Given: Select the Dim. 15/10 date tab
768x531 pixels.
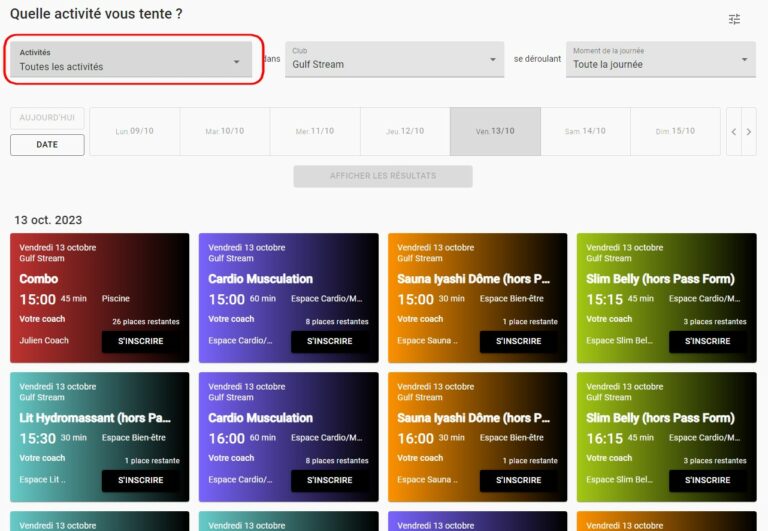Looking at the screenshot, I should click(x=675, y=131).
